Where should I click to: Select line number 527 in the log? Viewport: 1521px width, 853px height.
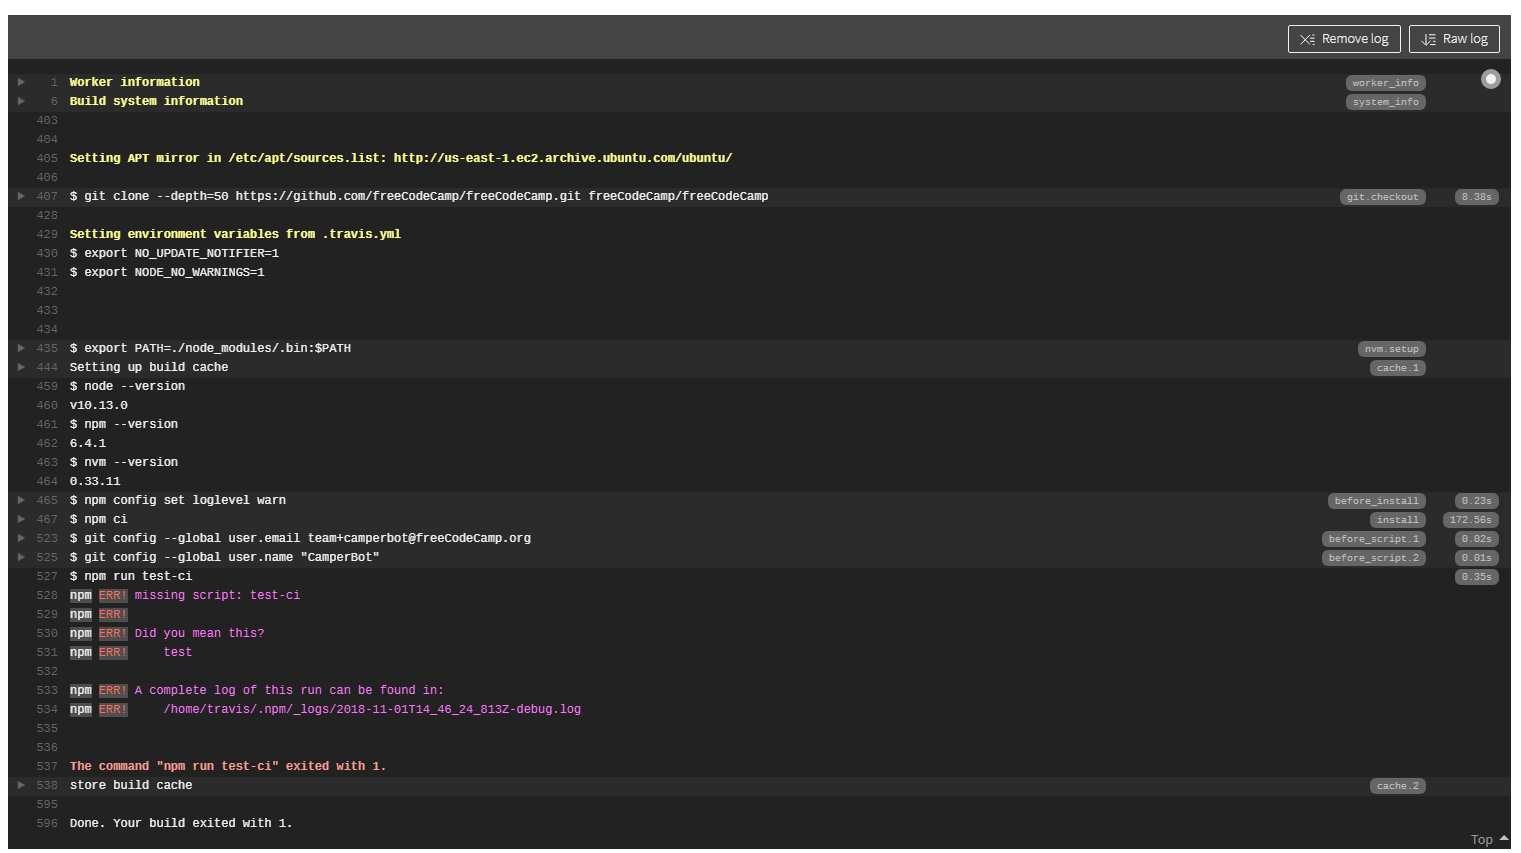click(x=46, y=576)
